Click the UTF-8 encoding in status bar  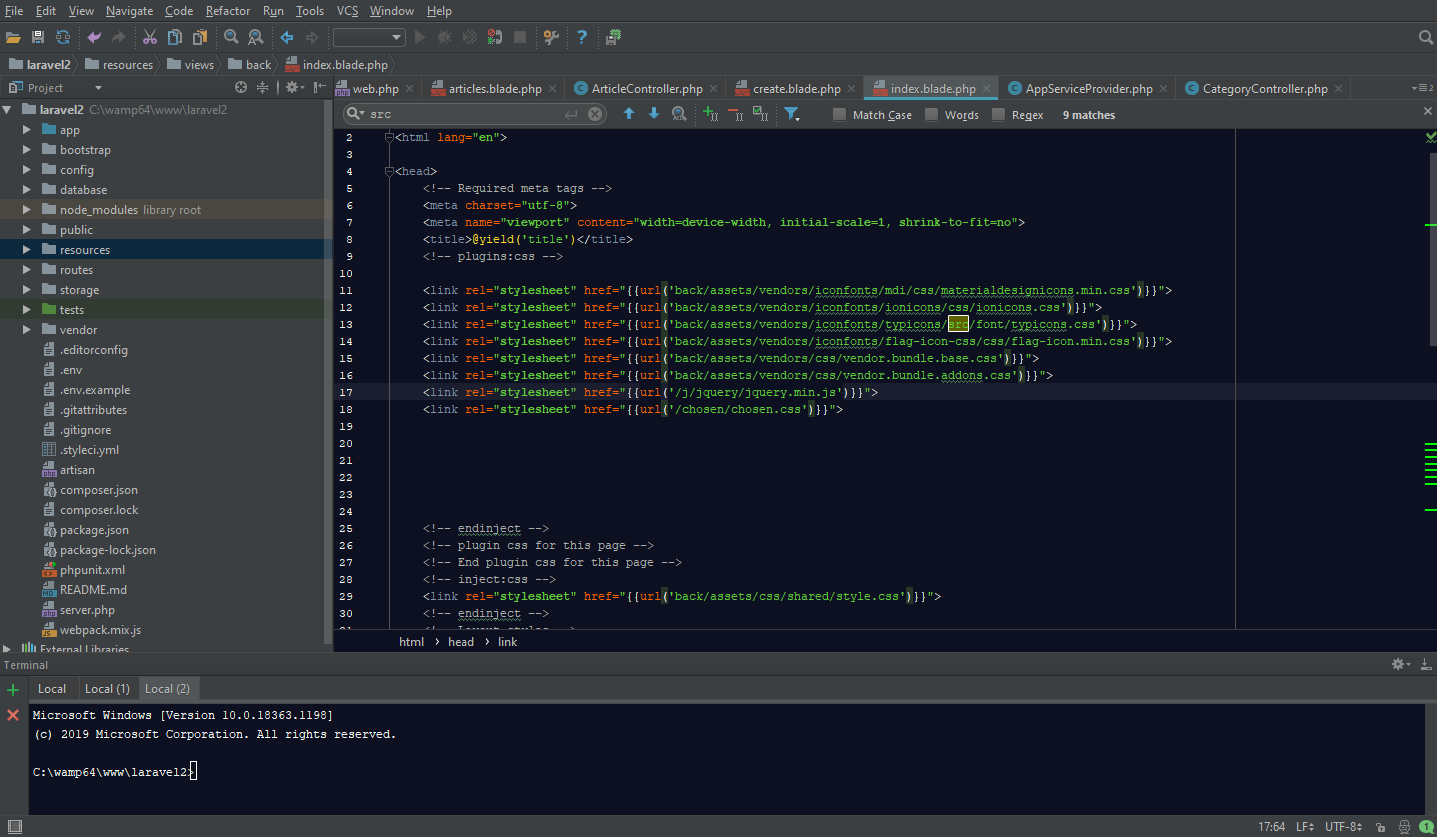(x=1342, y=827)
